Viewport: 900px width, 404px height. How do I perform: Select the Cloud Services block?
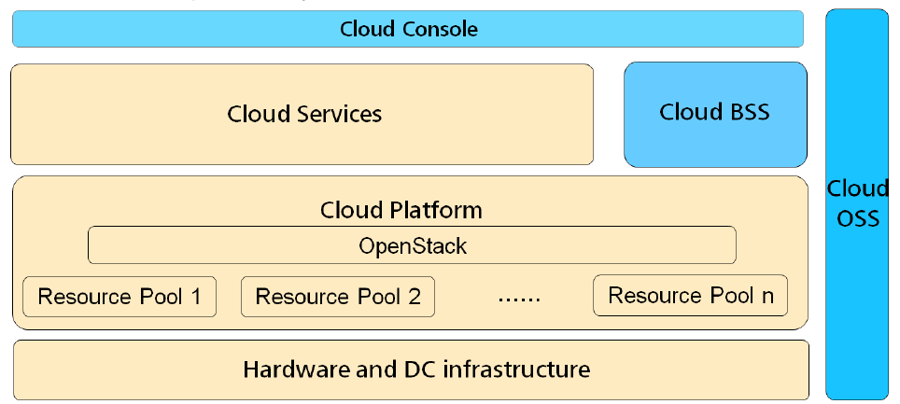click(303, 114)
